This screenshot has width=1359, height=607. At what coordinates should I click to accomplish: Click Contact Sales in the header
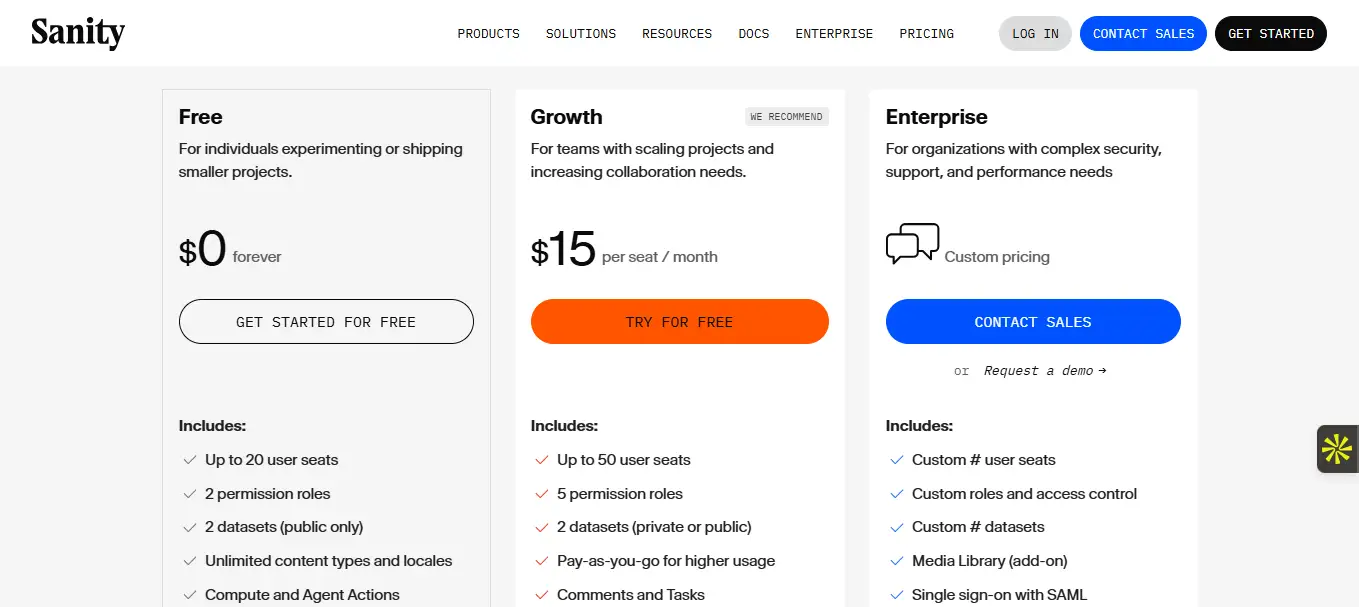1143,34
